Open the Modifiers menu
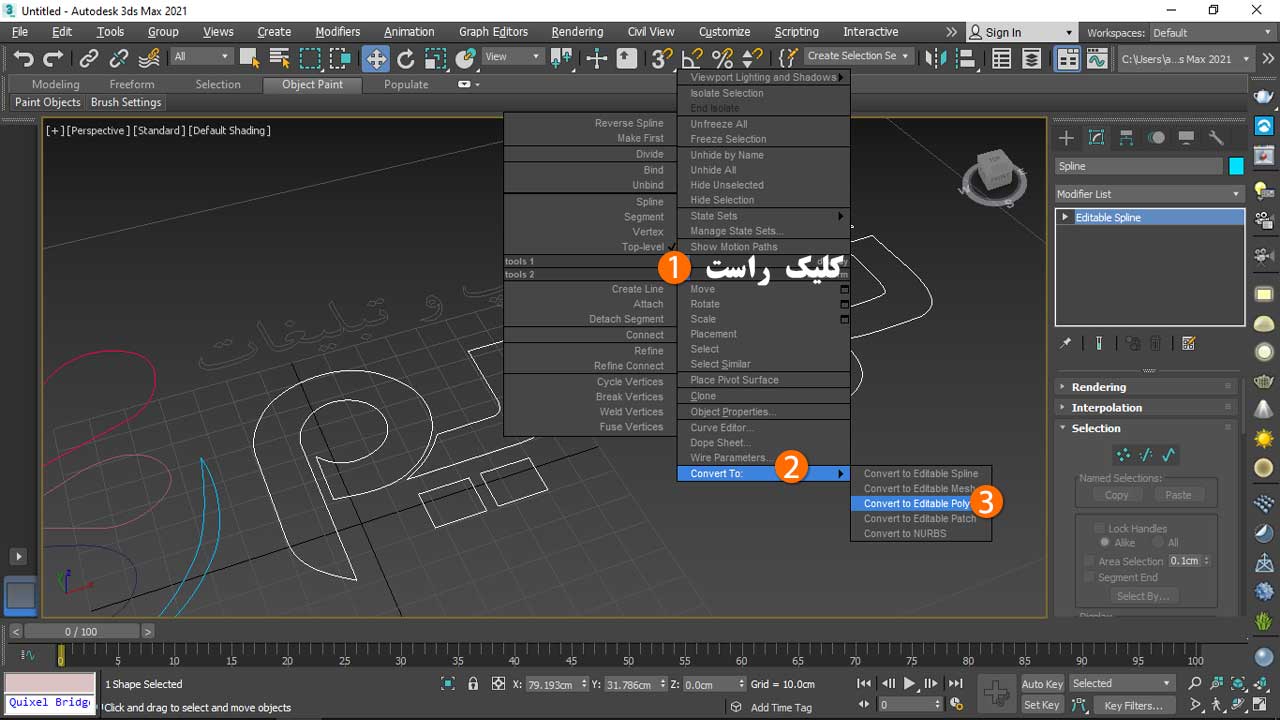This screenshot has height=720, width=1280. [x=337, y=32]
